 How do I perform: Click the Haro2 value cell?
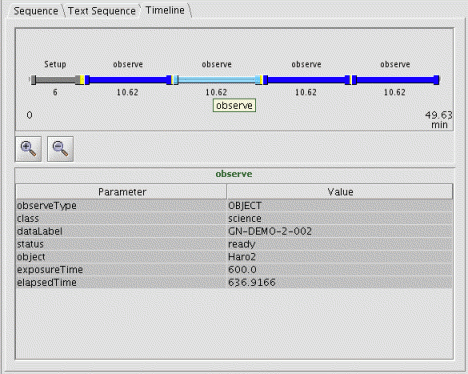(x=340, y=257)
